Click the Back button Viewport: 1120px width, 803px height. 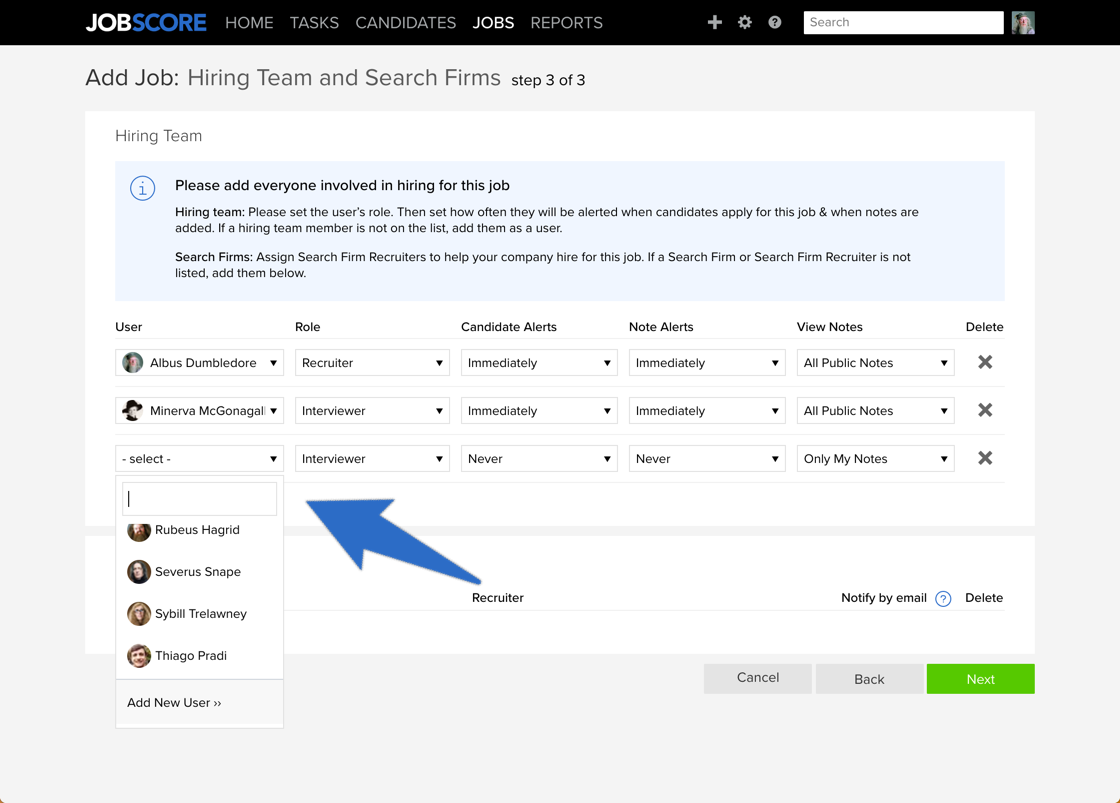pos(869,679)
